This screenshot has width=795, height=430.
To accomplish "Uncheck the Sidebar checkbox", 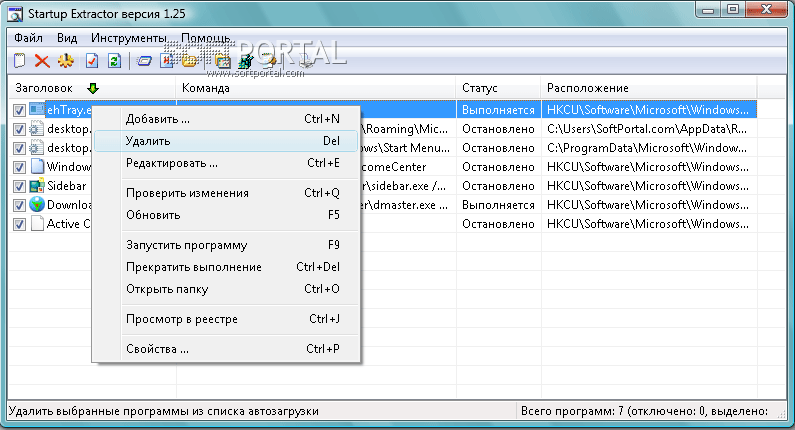I will (x=19, y=186).
